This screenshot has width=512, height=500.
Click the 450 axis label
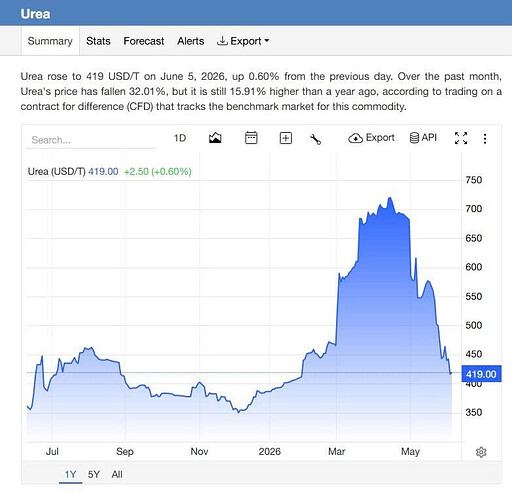point(474,354)
